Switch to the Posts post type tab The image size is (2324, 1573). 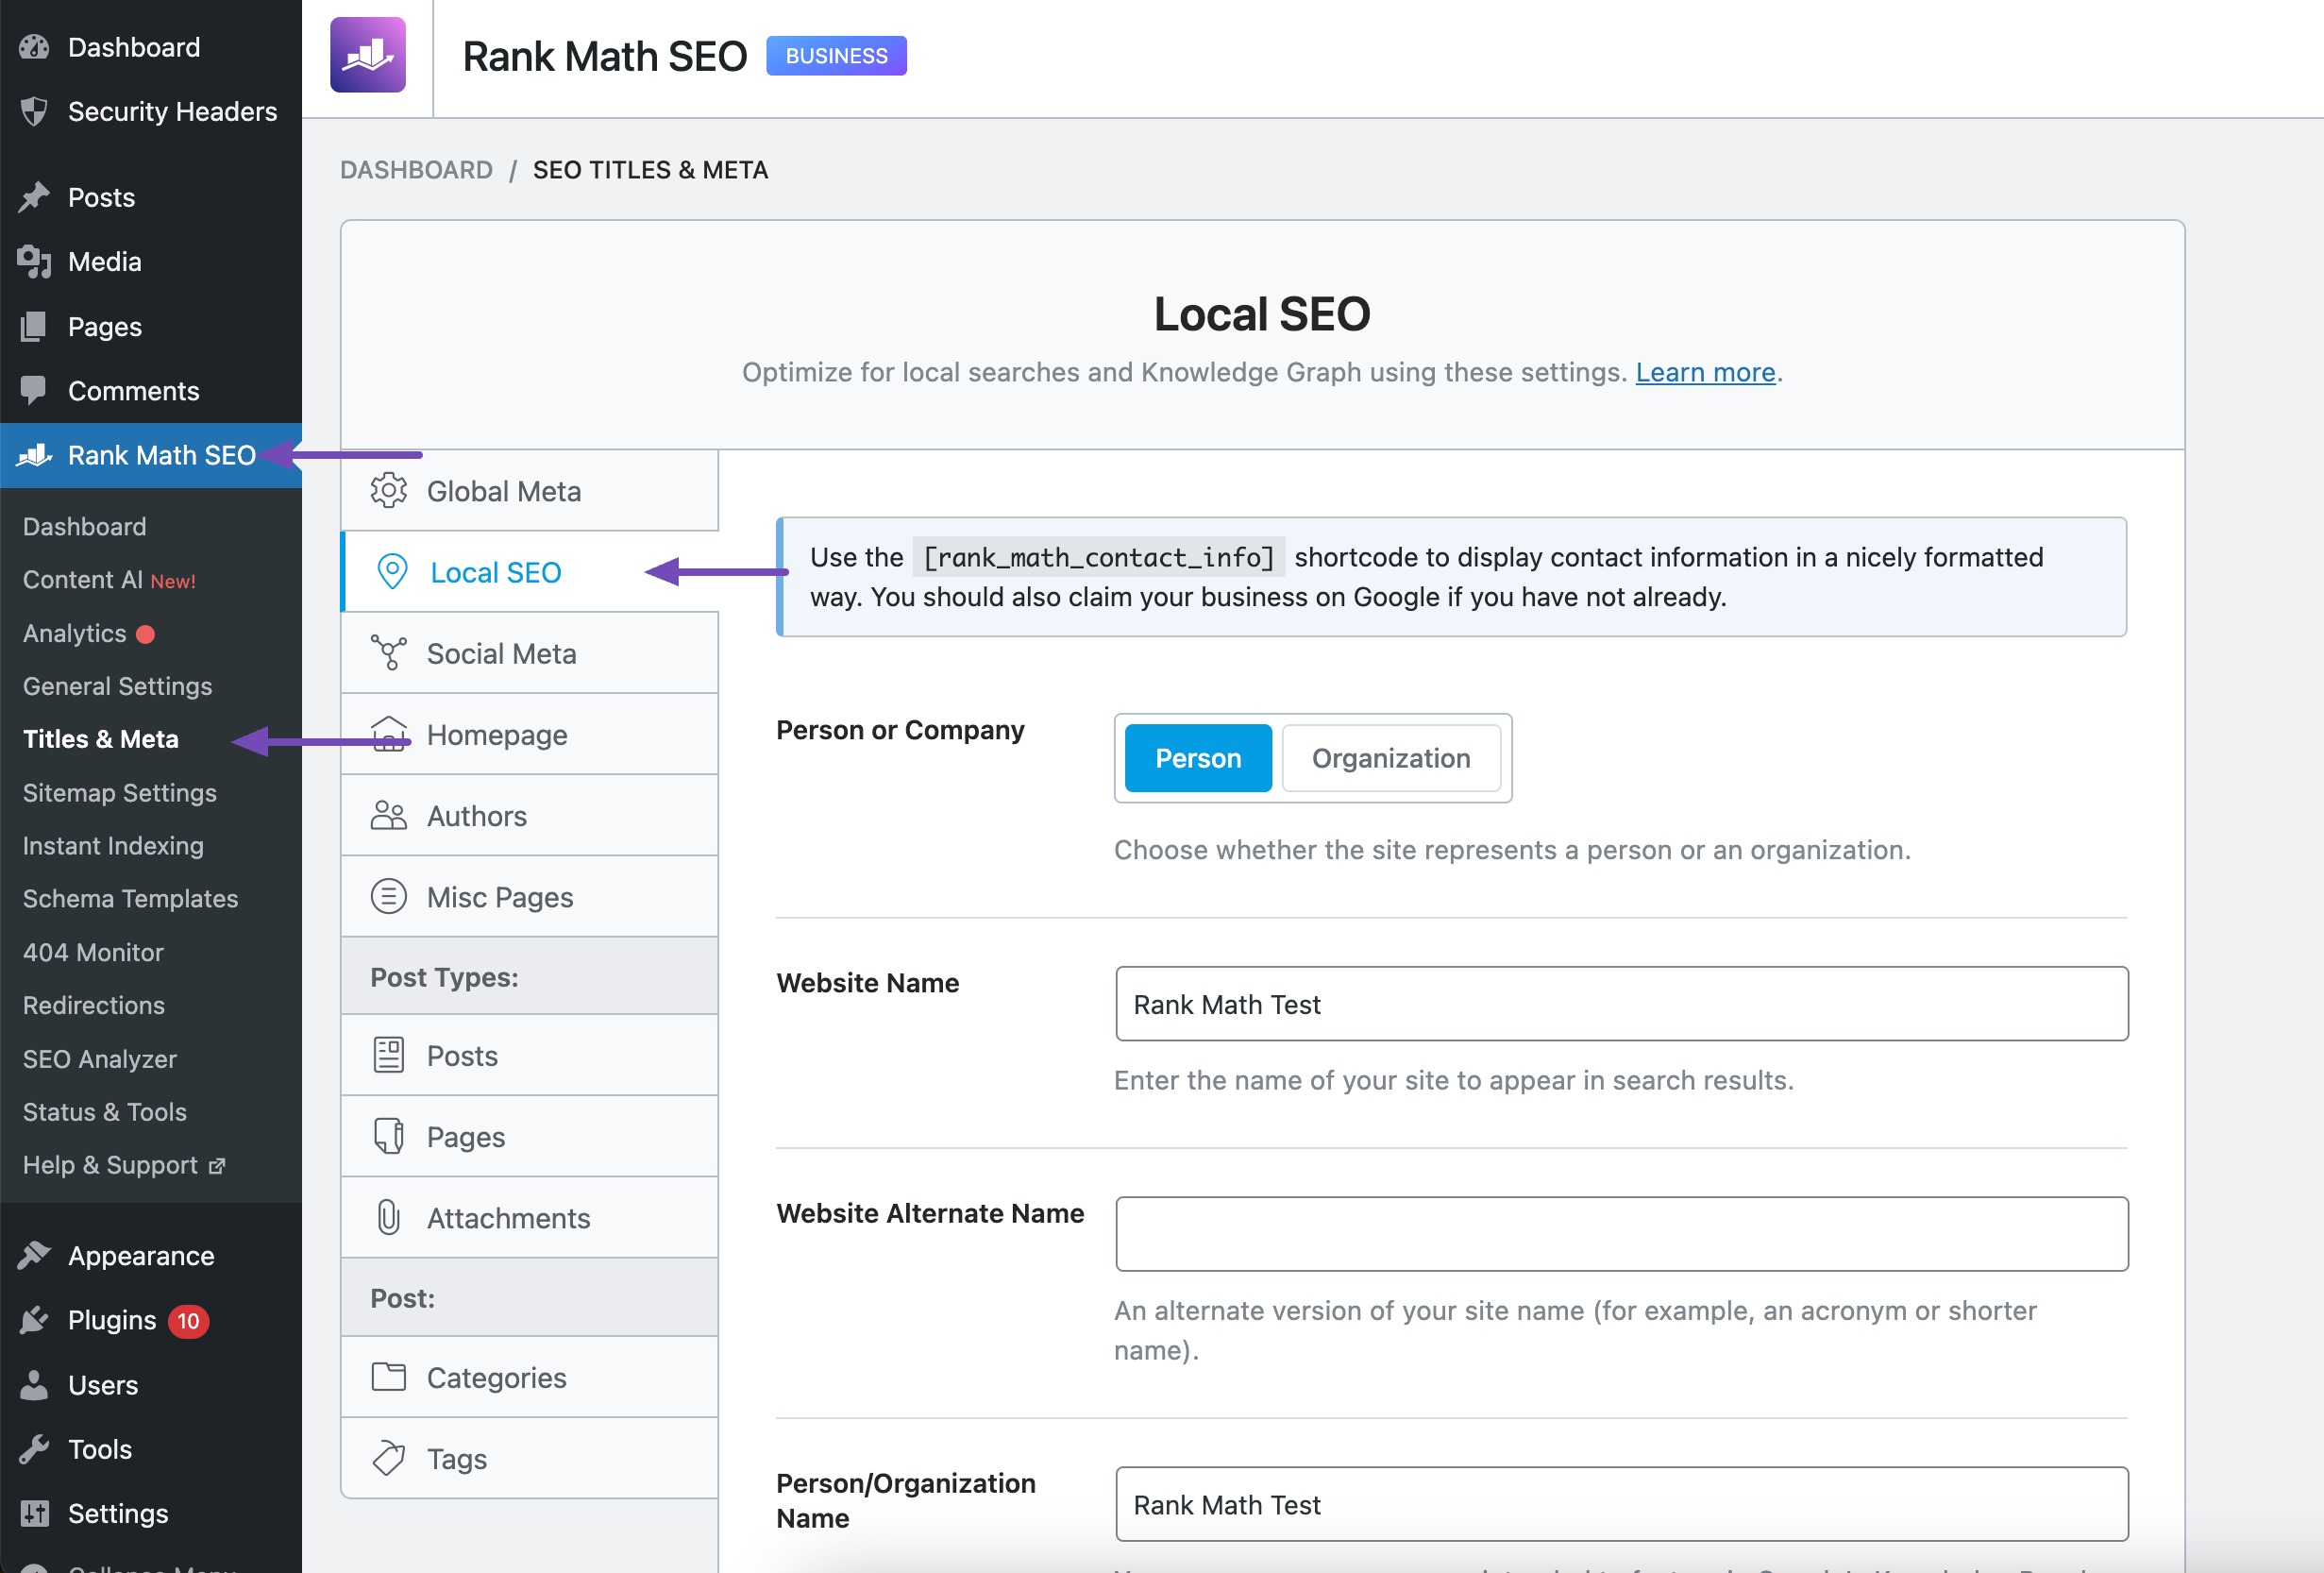point(462,1056)
